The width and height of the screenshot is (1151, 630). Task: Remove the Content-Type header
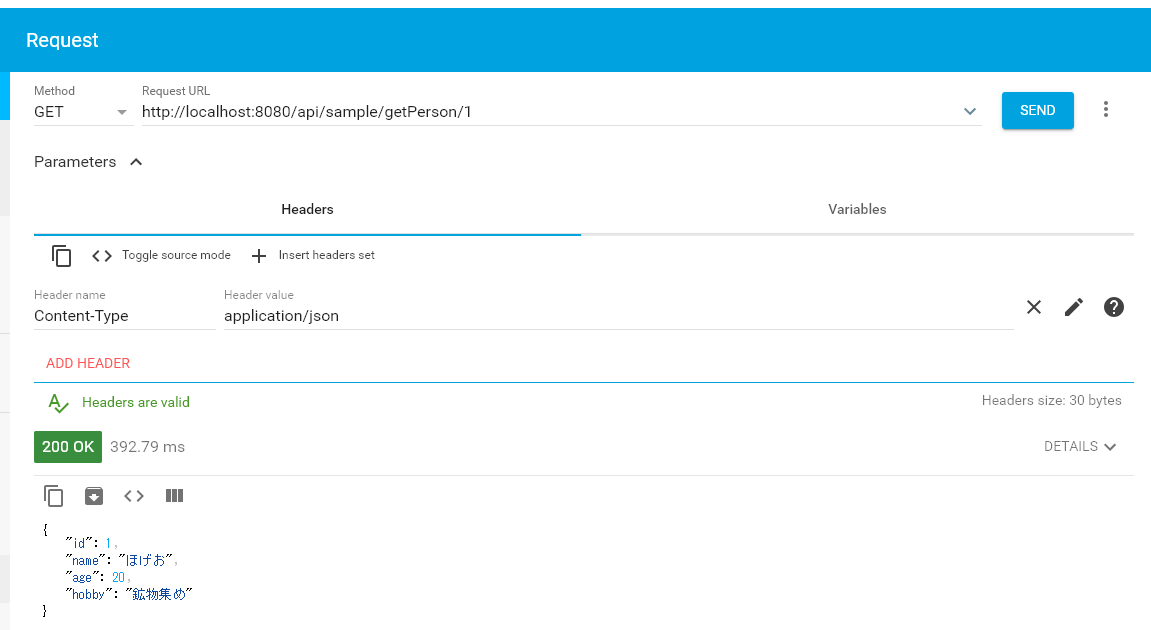pyautogui.click(x=1034, y=307)
